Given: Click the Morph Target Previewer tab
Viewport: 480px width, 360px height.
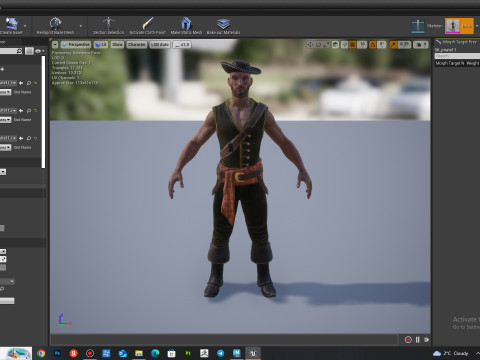Looking at the screenshot, I should coord(457,42).
